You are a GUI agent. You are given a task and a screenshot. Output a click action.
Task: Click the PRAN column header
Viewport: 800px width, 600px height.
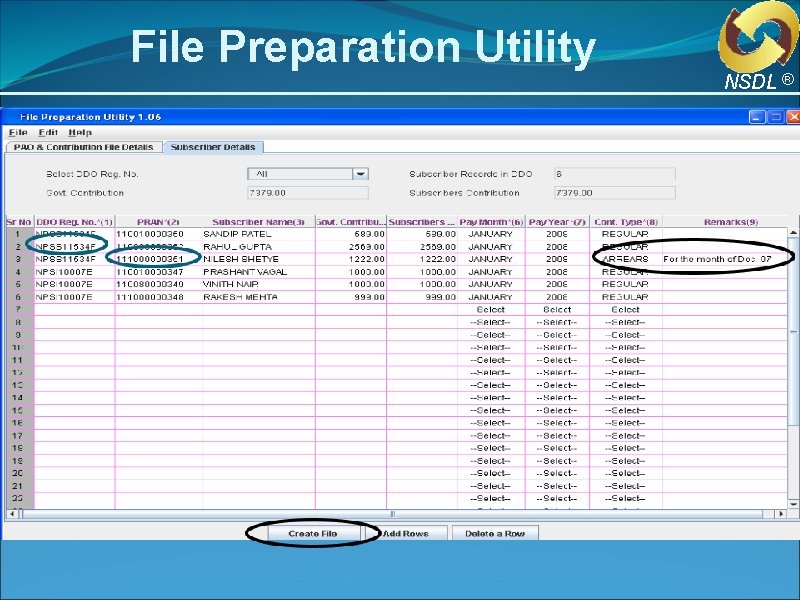click(159, 222)
